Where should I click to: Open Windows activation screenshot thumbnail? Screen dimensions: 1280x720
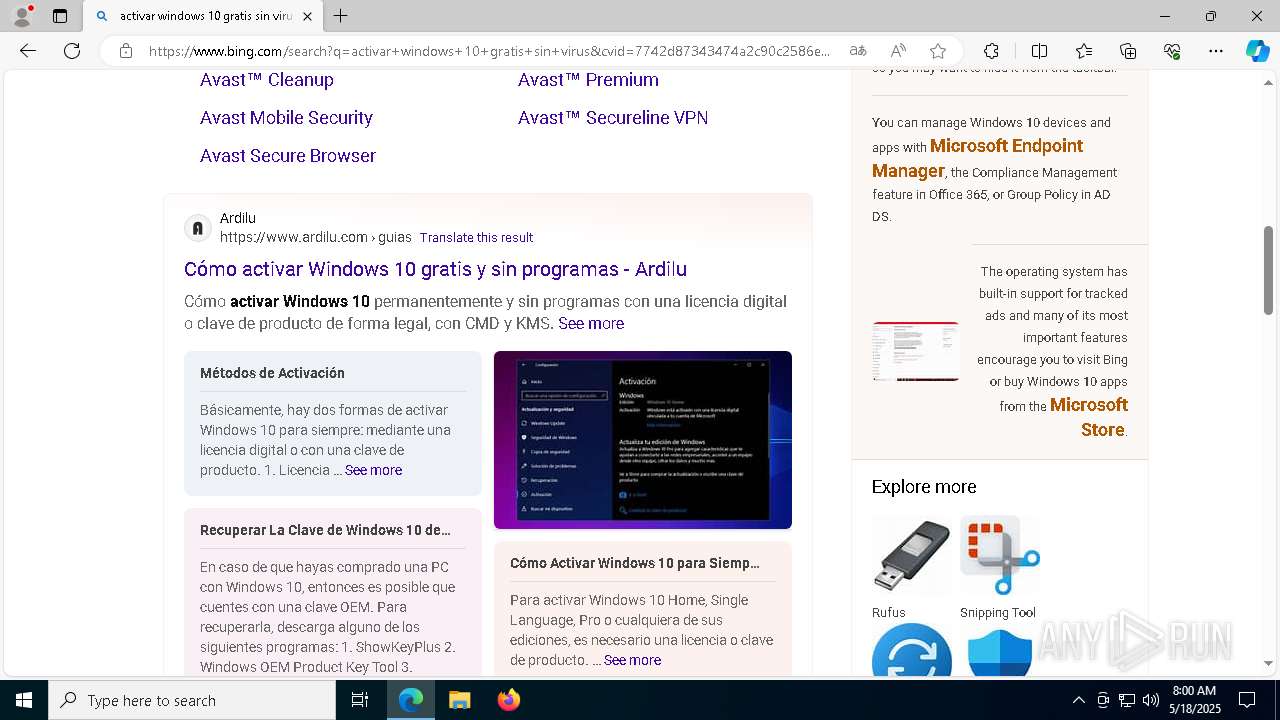(x=643, y=440)
